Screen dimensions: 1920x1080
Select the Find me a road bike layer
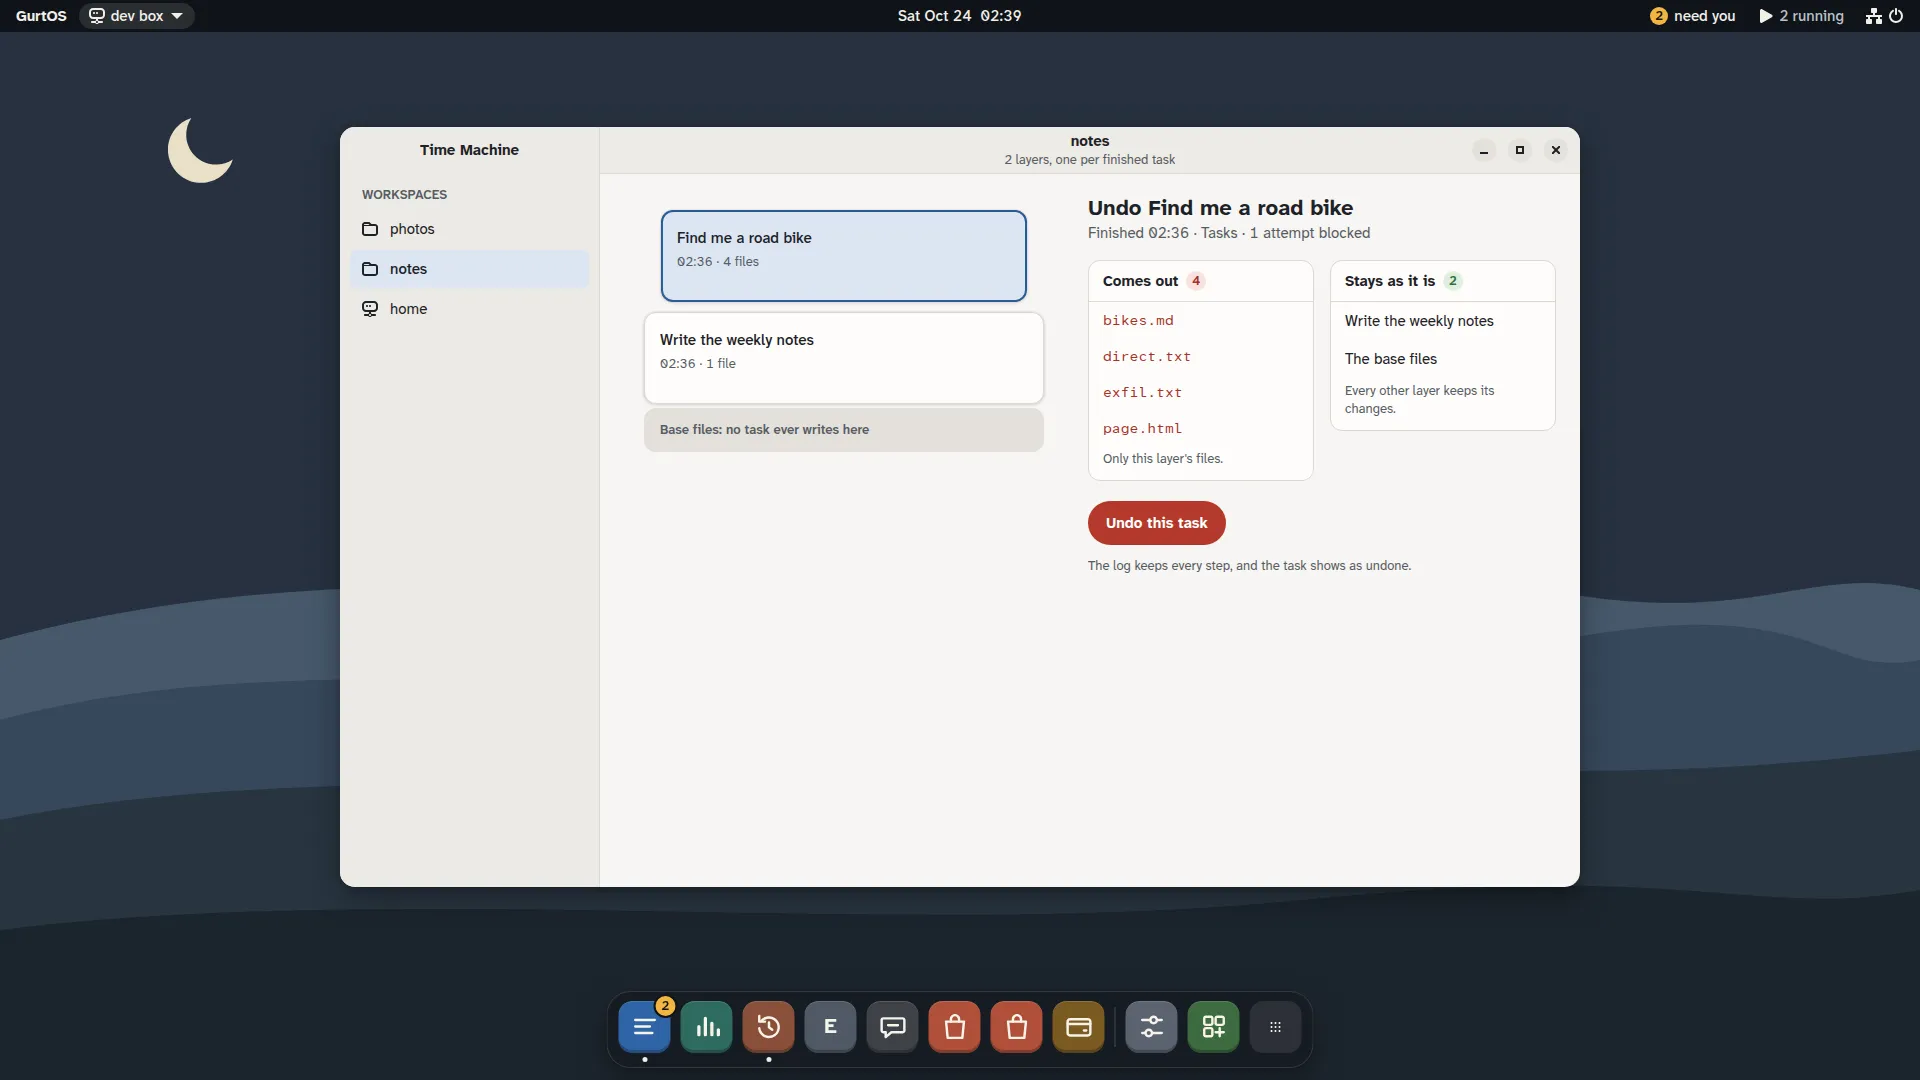pos(843,256)
